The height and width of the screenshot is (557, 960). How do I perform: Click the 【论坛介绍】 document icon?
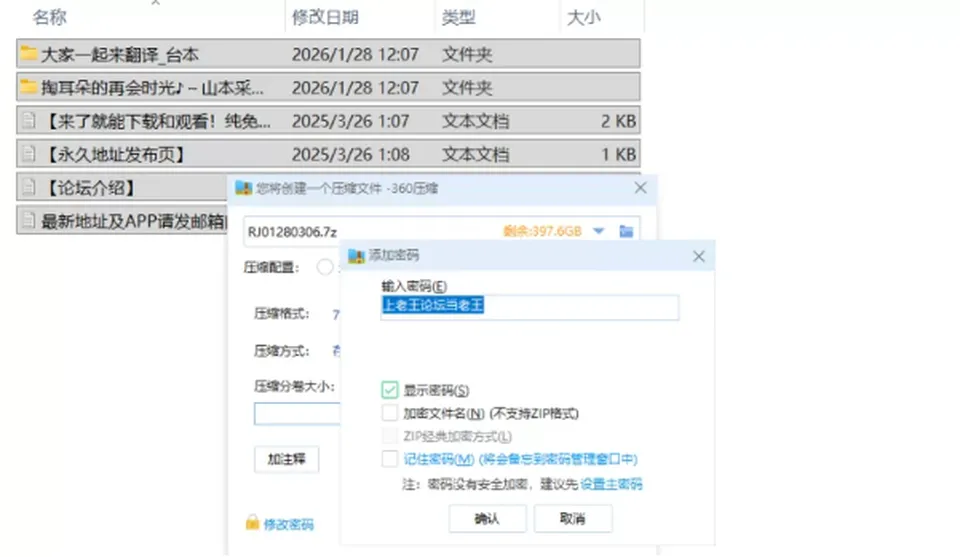28,187
